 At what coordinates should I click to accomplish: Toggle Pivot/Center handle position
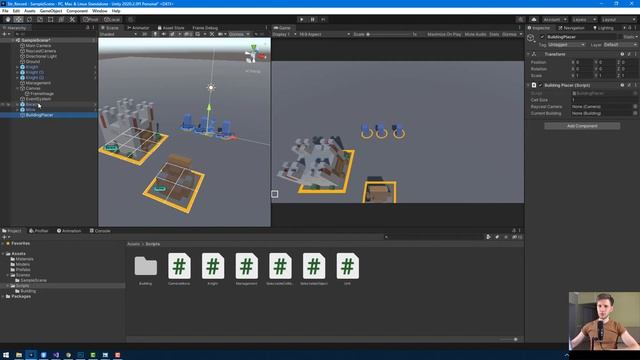91,20
